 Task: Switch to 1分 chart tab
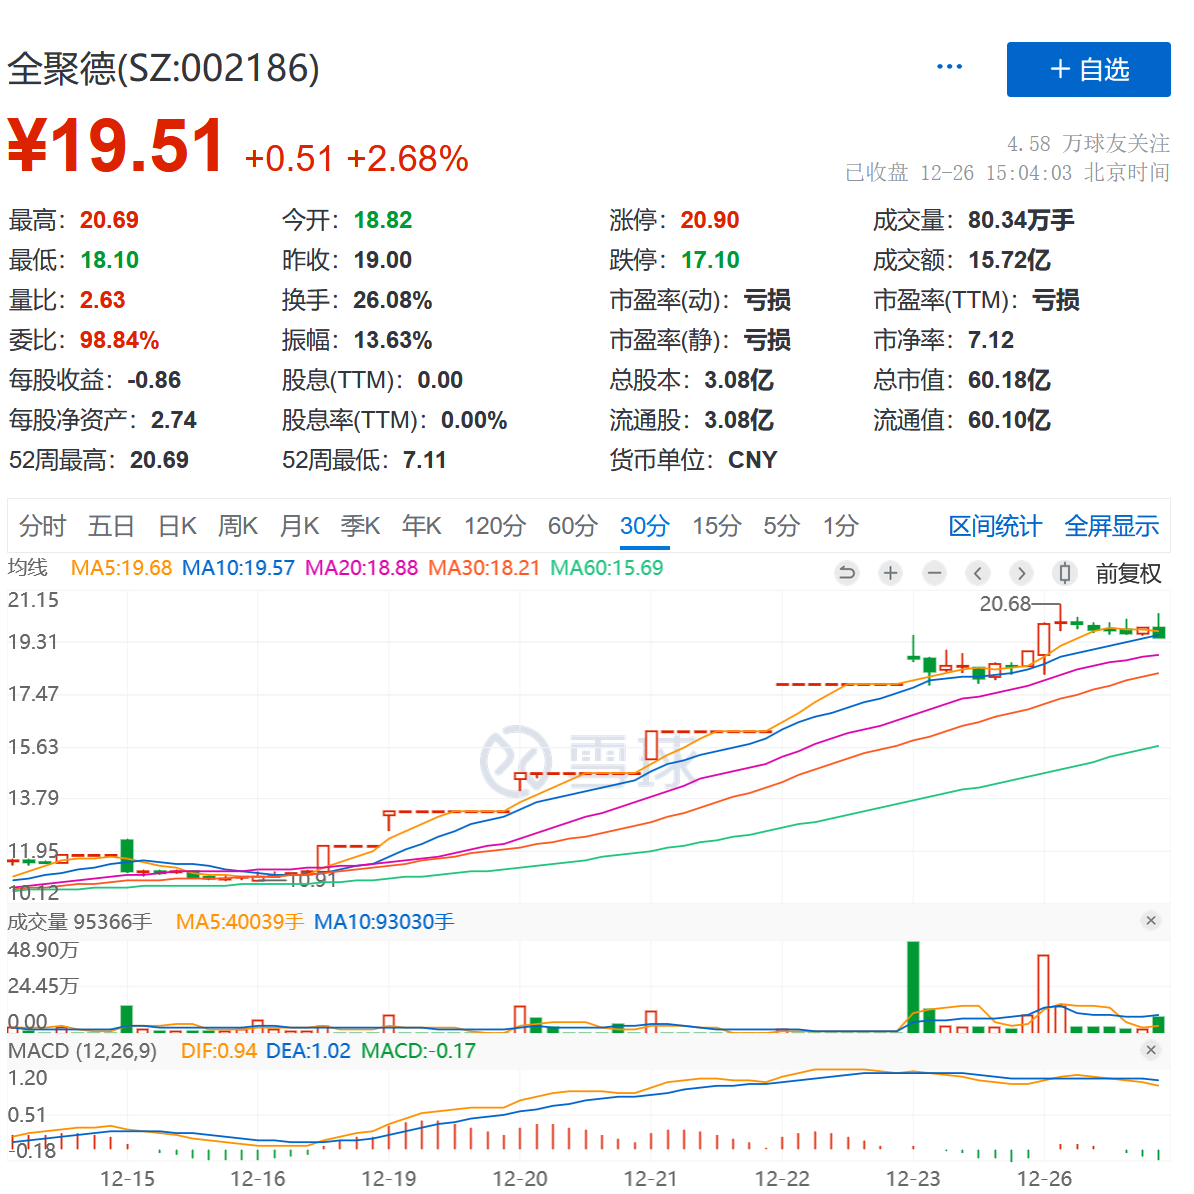point(841,525)
